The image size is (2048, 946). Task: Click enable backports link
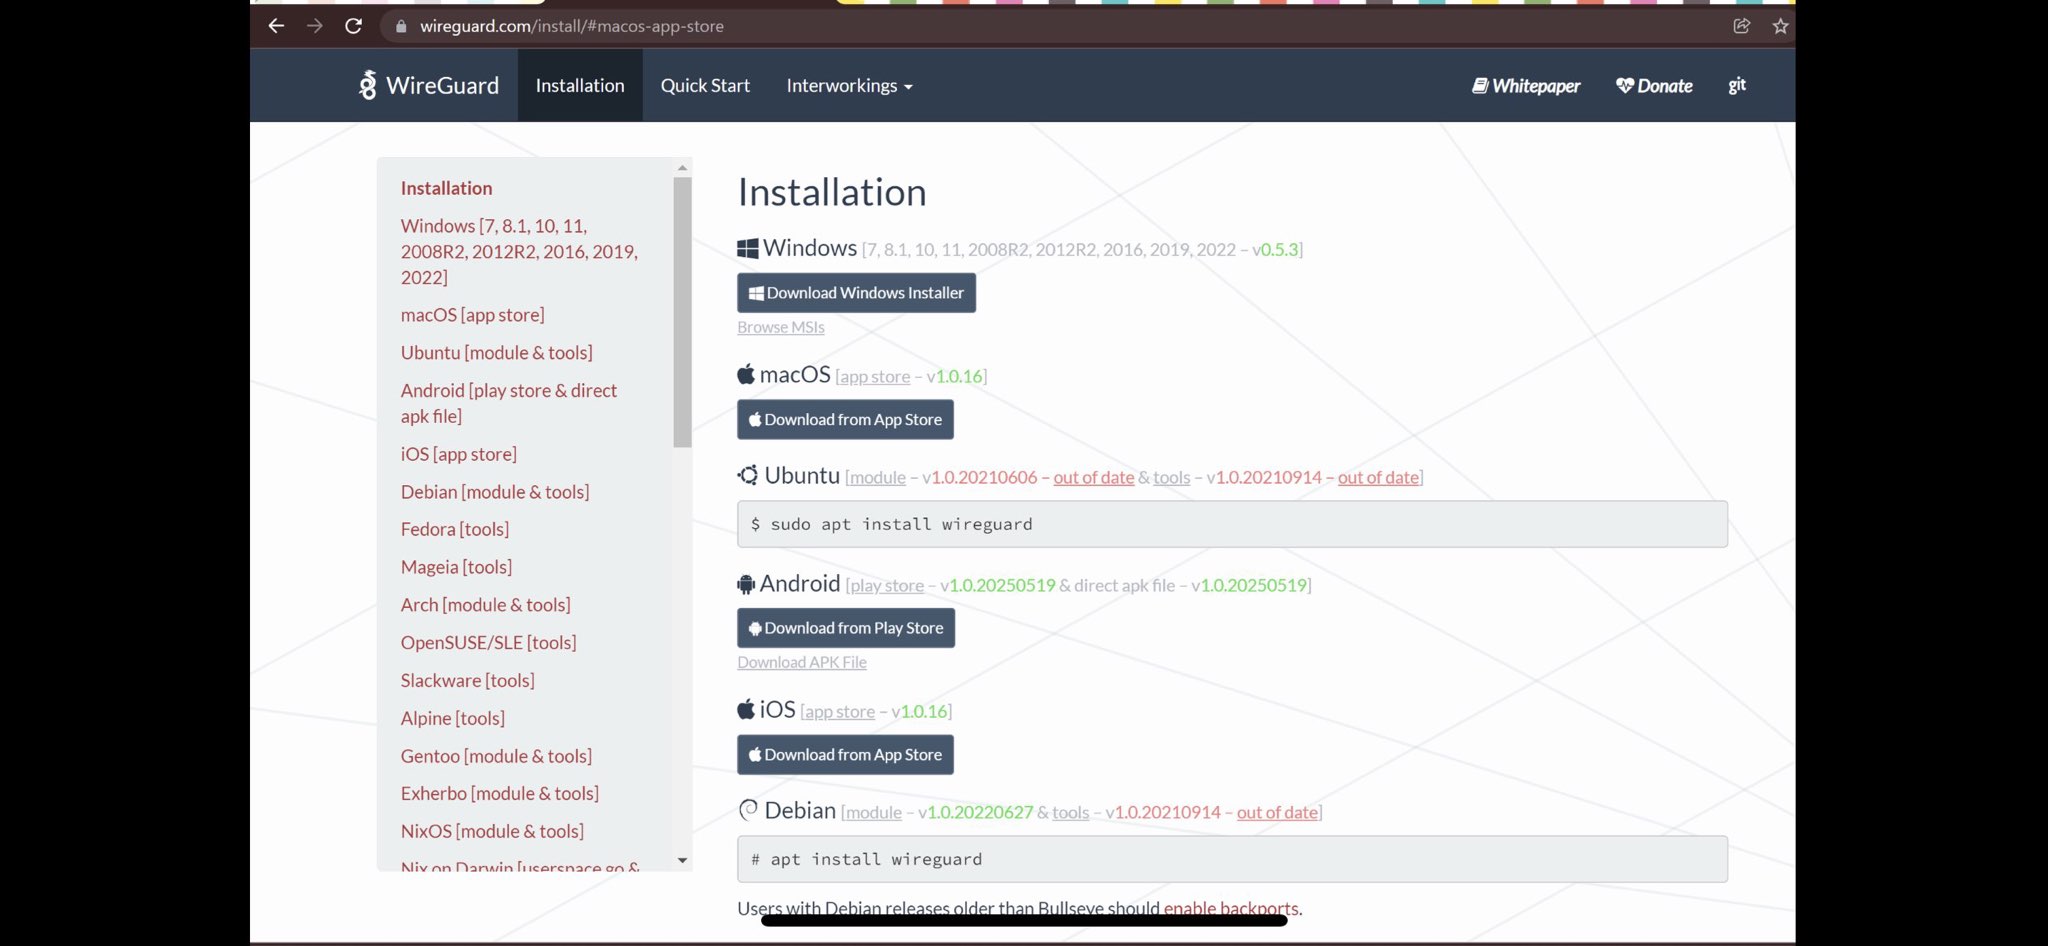click(x=1231, y=908)
